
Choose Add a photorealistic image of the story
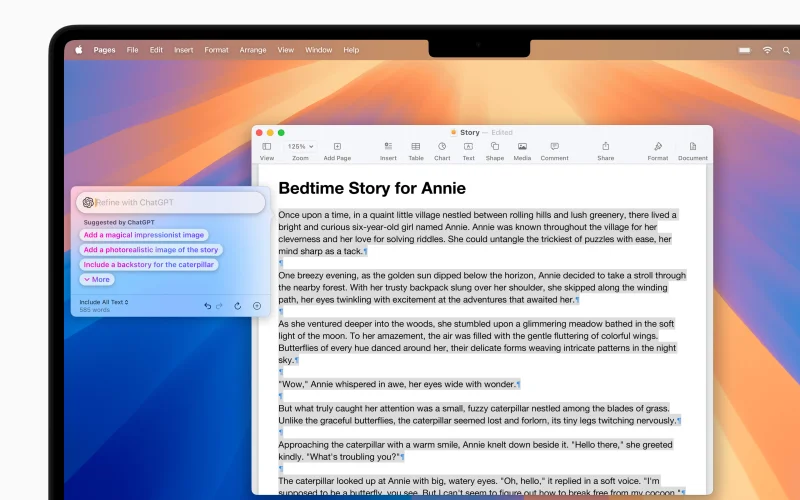point(151,249)
